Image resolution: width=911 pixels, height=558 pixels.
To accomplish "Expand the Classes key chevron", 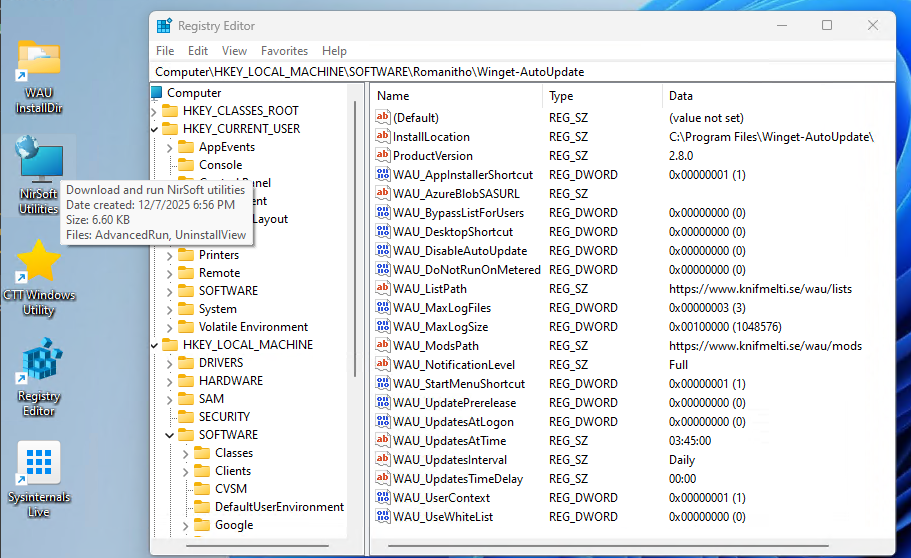I will pyautogui.click(x=185, y=453).
